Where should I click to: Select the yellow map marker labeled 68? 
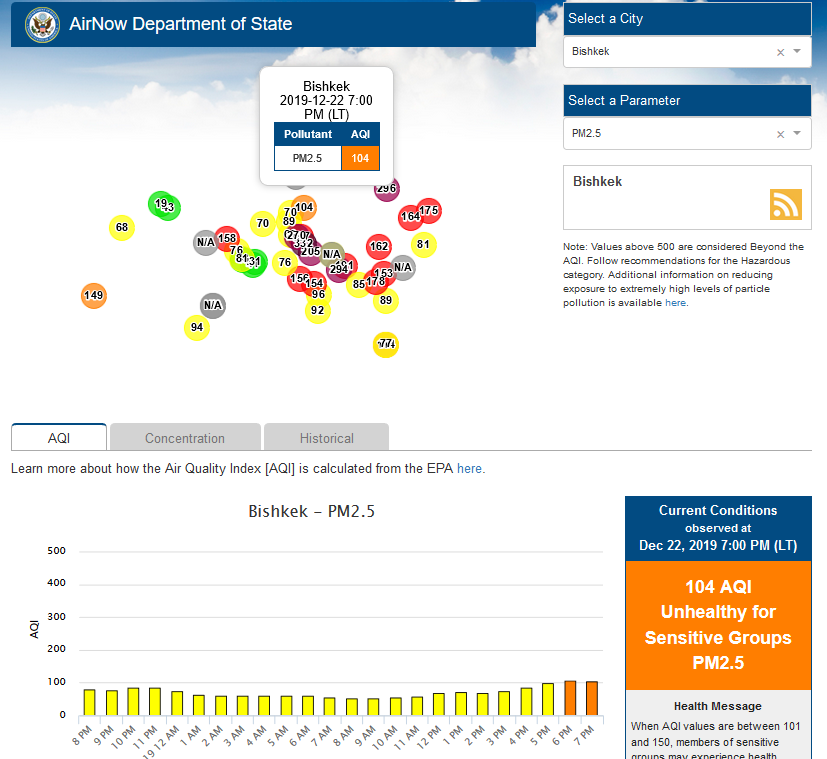click(122, 228)
